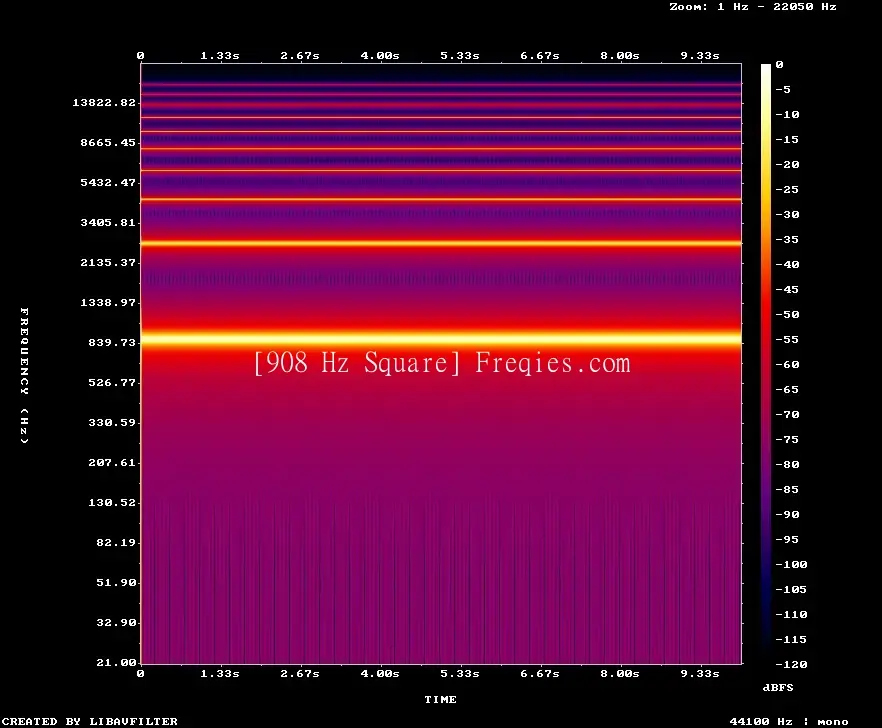
Task: Click the 9.33s label on the bottom time axis
Action: click(700, 673)
